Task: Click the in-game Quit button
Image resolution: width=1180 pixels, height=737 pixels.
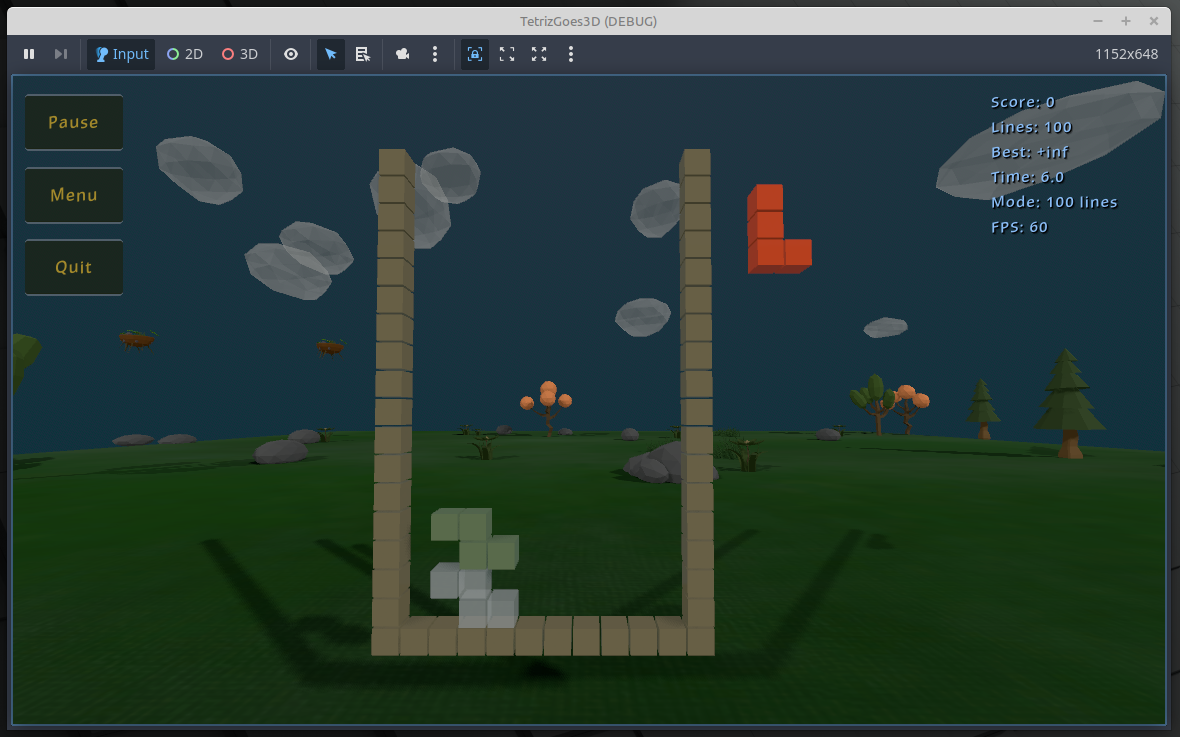Action: coord(74,267)
